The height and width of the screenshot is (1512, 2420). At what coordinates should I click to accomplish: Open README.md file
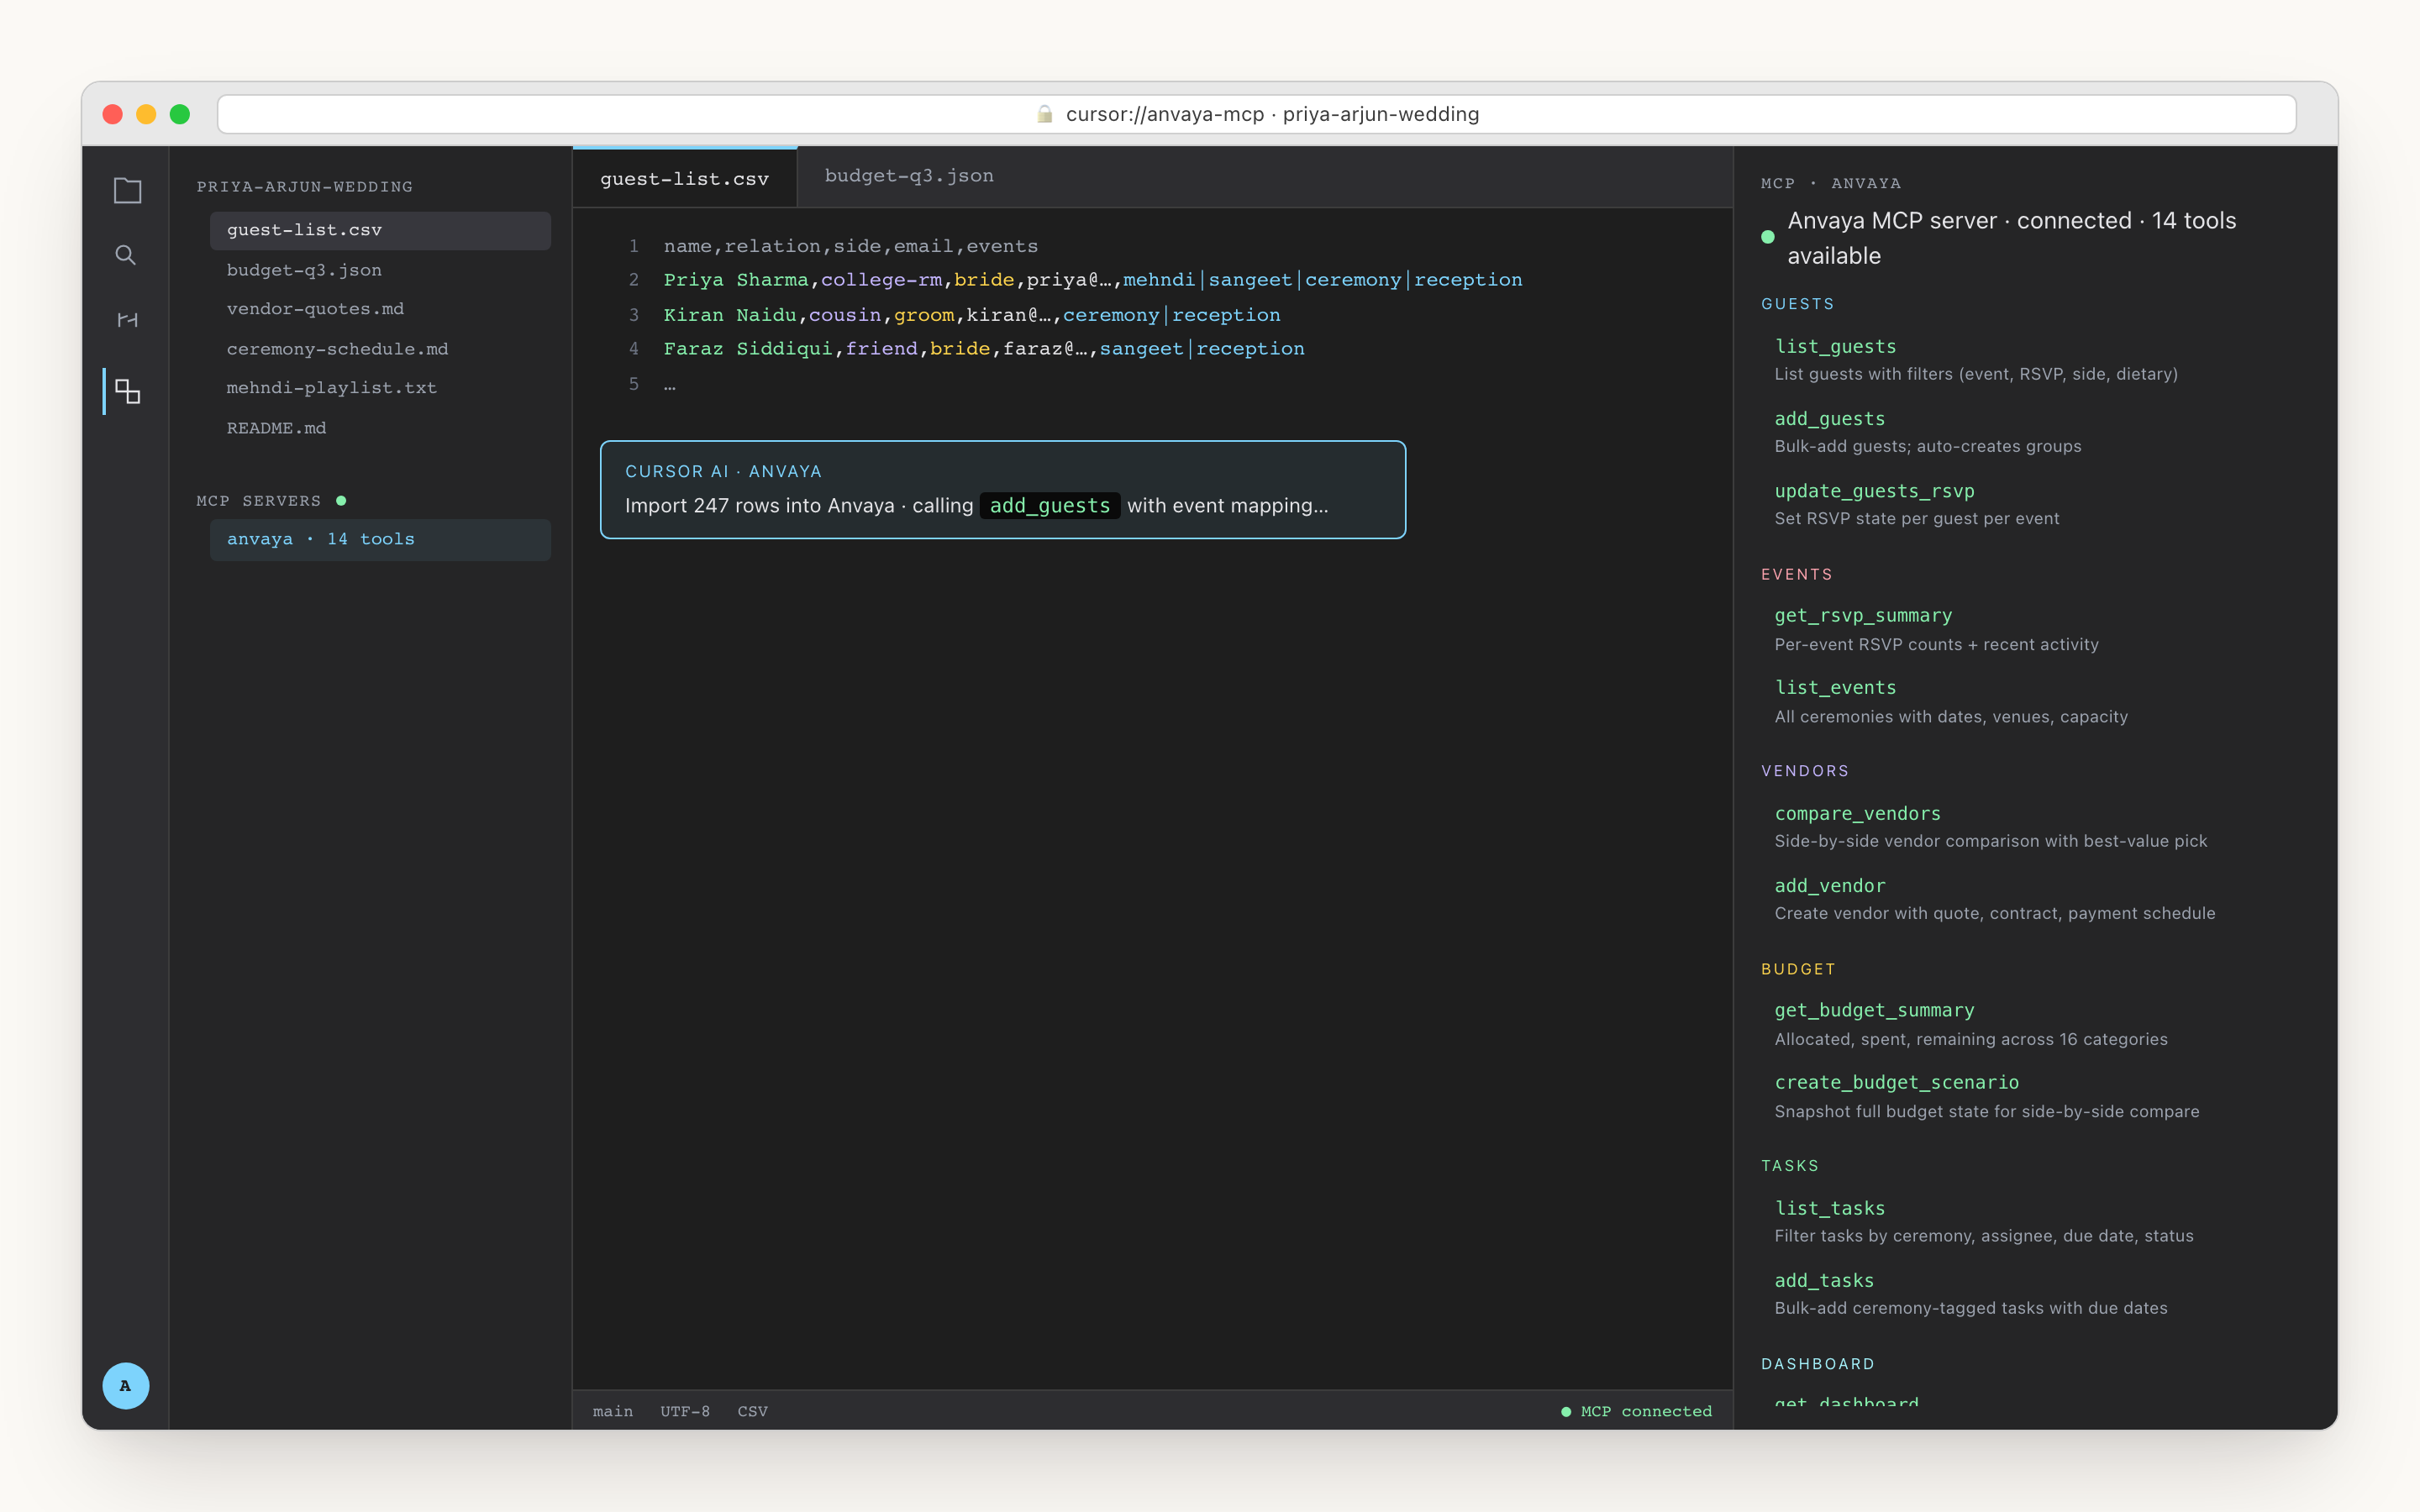[380, 428]
